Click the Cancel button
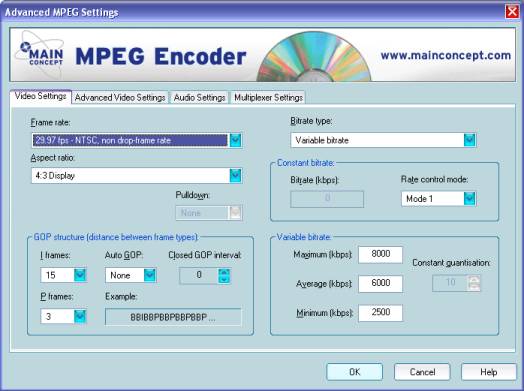524x391 pixels. (422, 372)
